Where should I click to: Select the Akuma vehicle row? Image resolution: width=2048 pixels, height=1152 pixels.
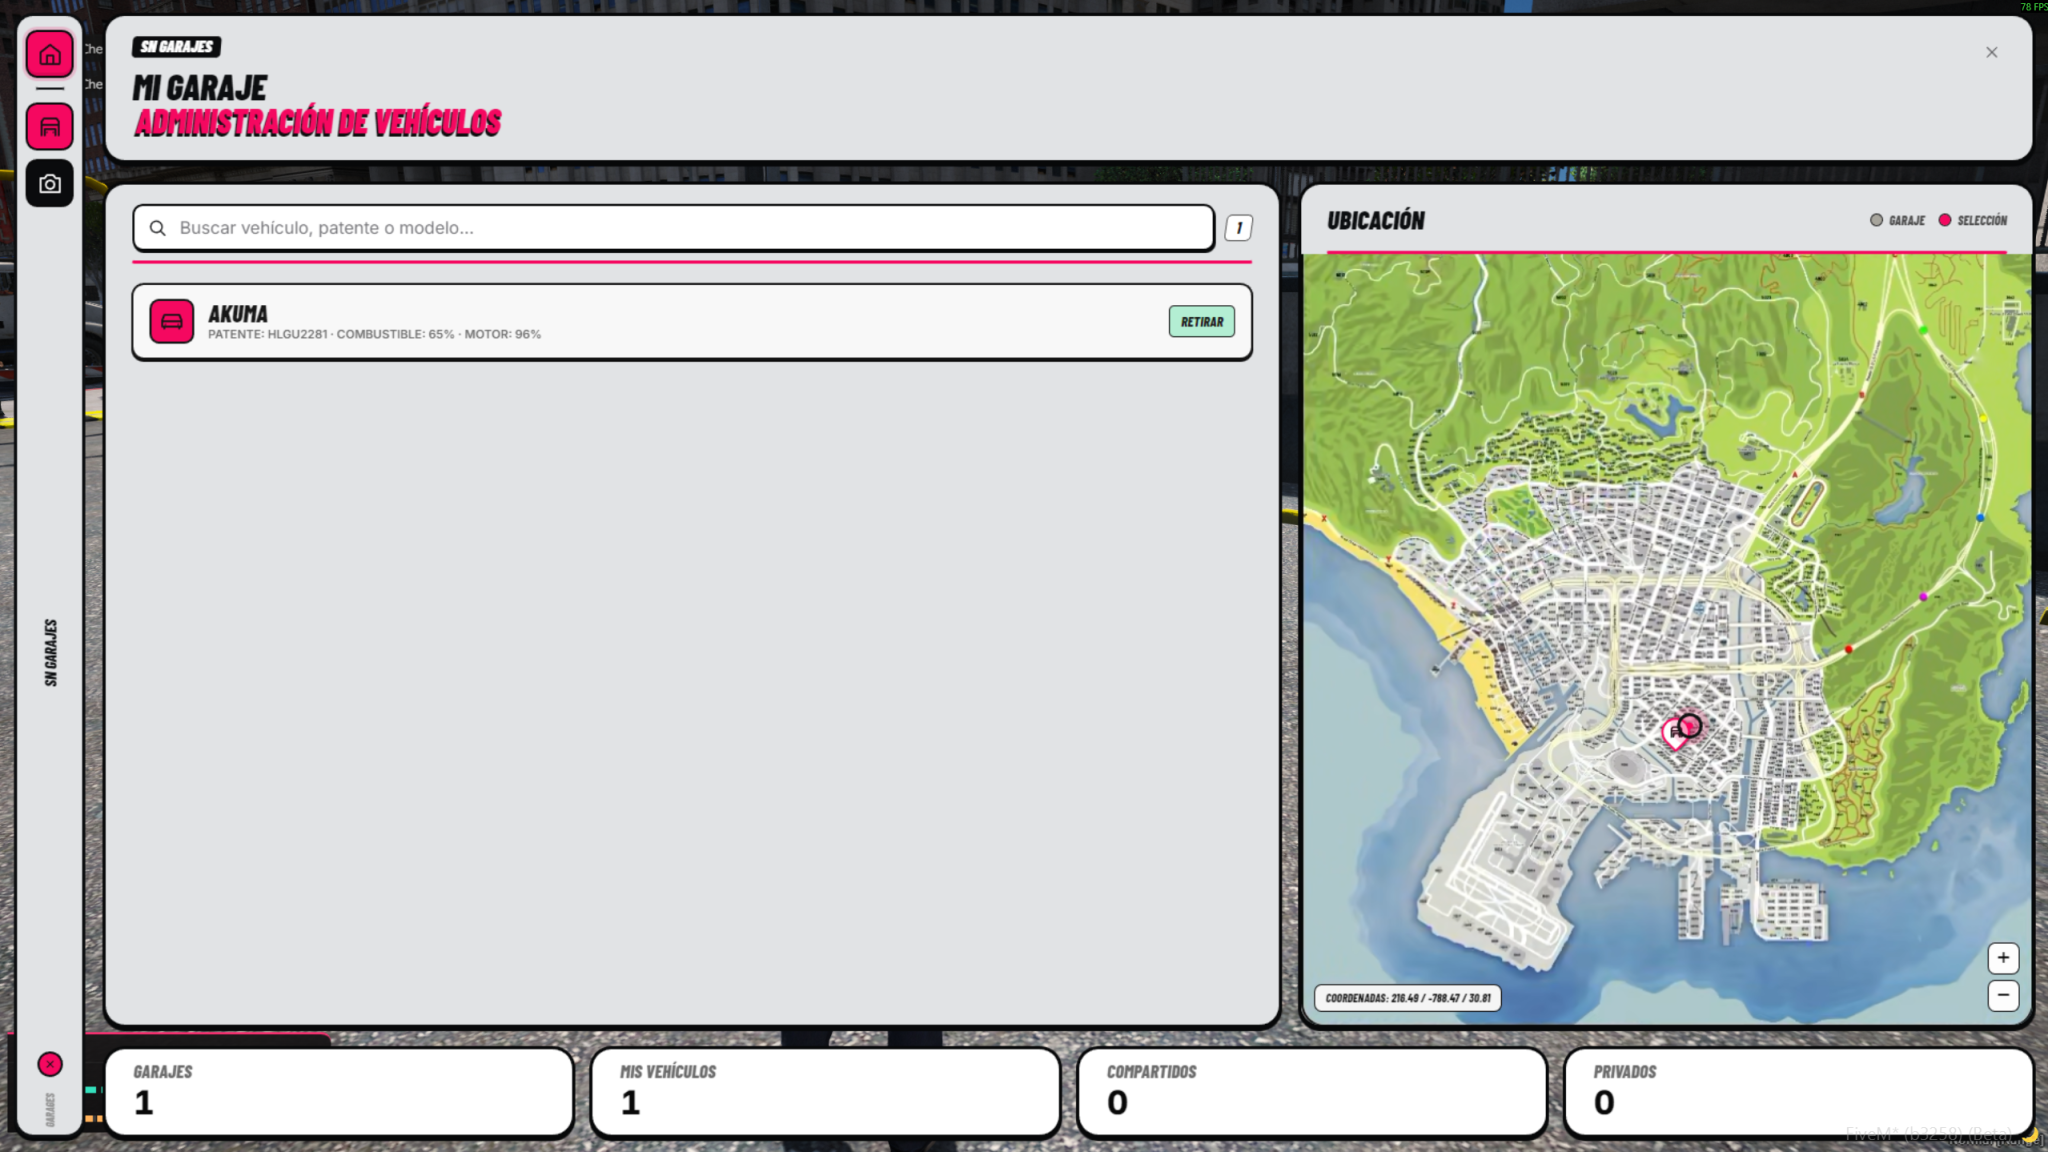click(692, 322)
